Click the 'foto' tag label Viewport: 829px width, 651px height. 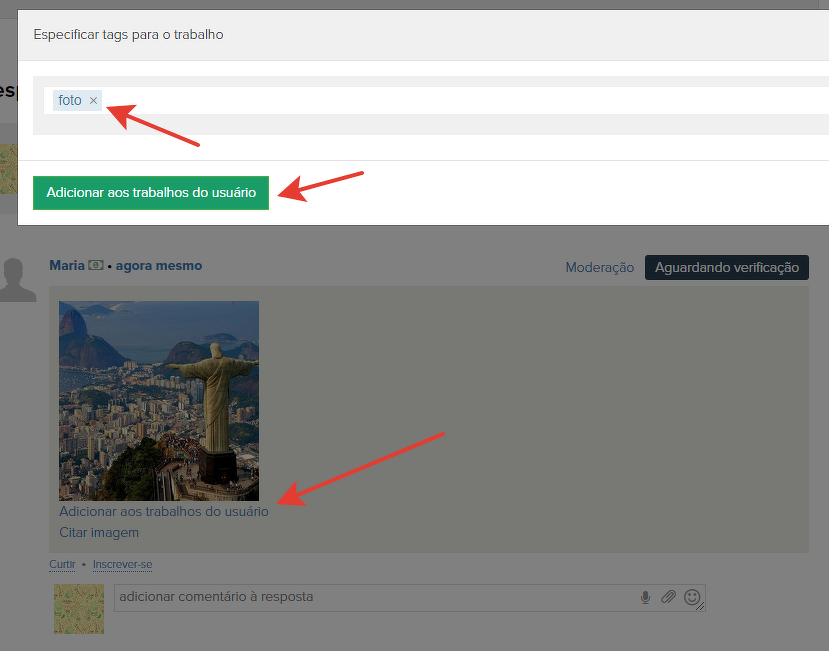pyautogui.click(x=70, y=101)
